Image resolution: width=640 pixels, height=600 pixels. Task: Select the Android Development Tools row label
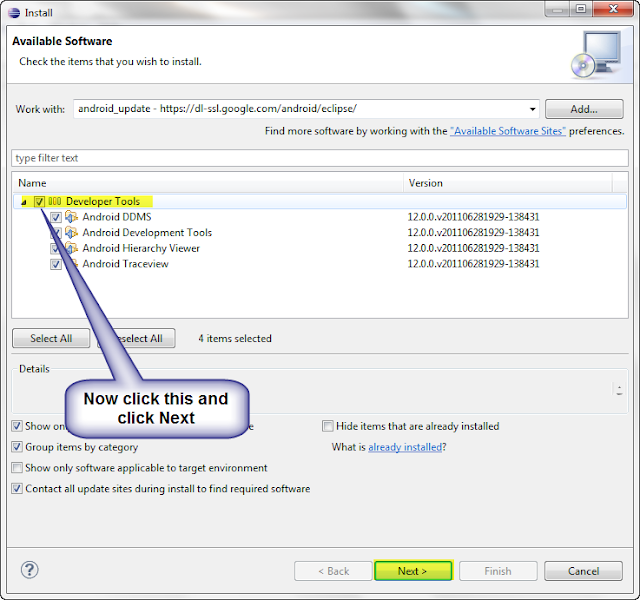coord(147,232)
